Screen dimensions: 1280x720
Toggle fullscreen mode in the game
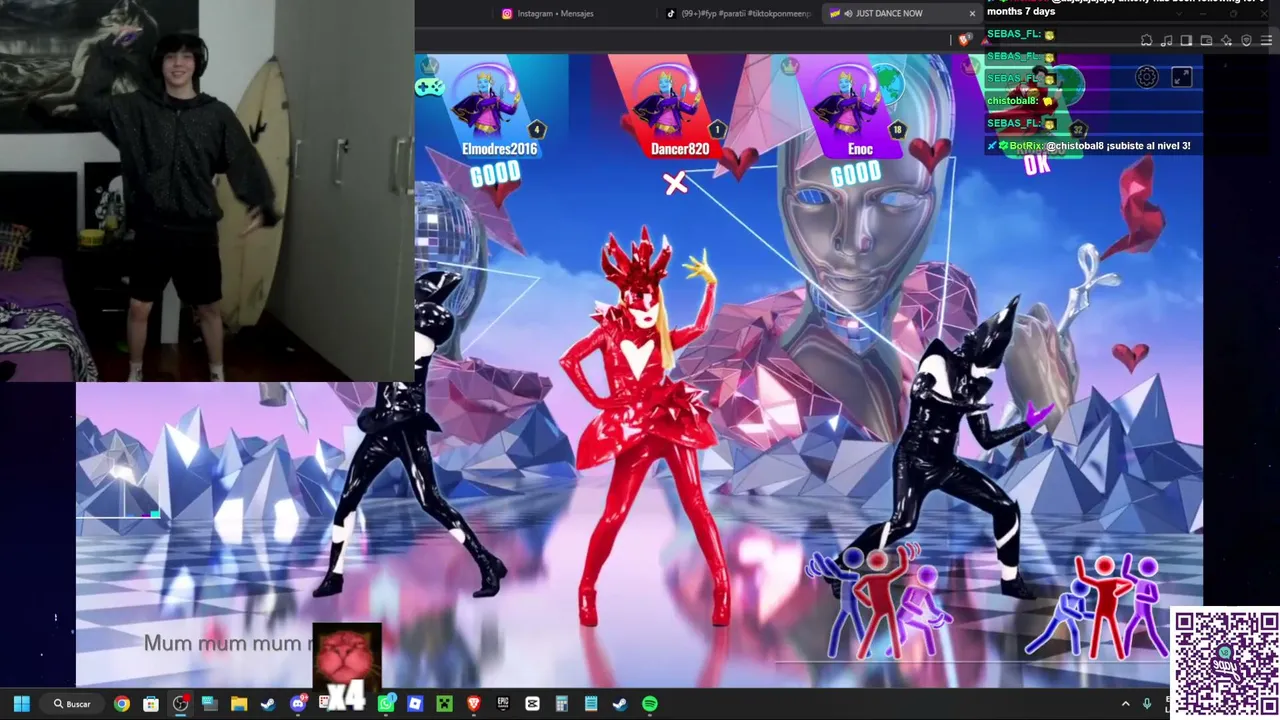1181,77
